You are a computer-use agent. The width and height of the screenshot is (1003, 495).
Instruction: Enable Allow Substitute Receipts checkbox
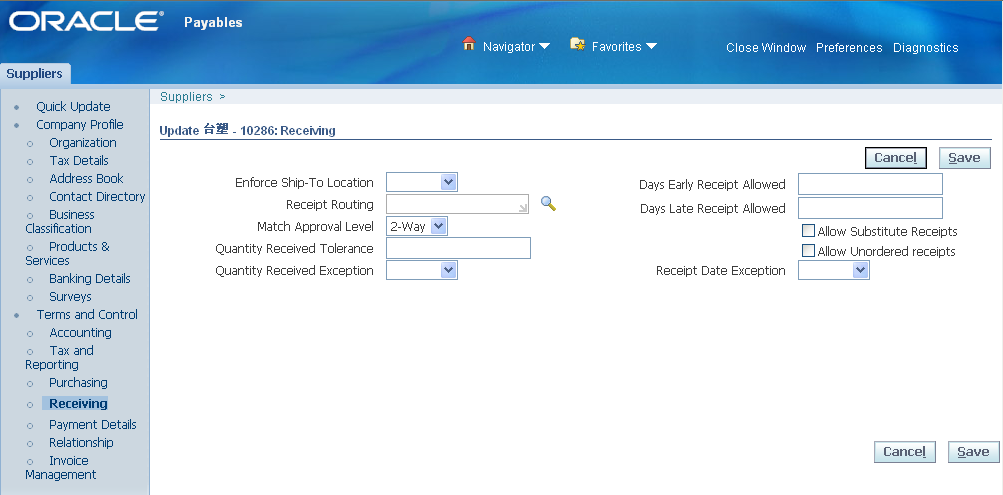tap(809, 230)
